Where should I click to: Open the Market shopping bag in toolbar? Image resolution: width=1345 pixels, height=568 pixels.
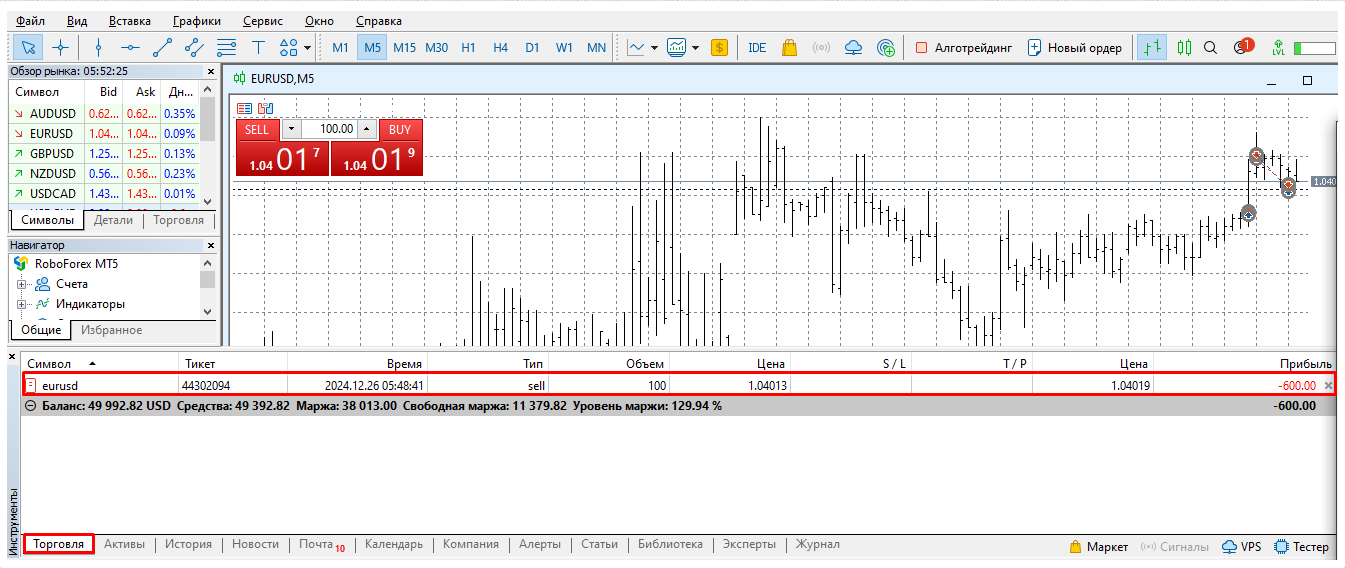point(789,47)
